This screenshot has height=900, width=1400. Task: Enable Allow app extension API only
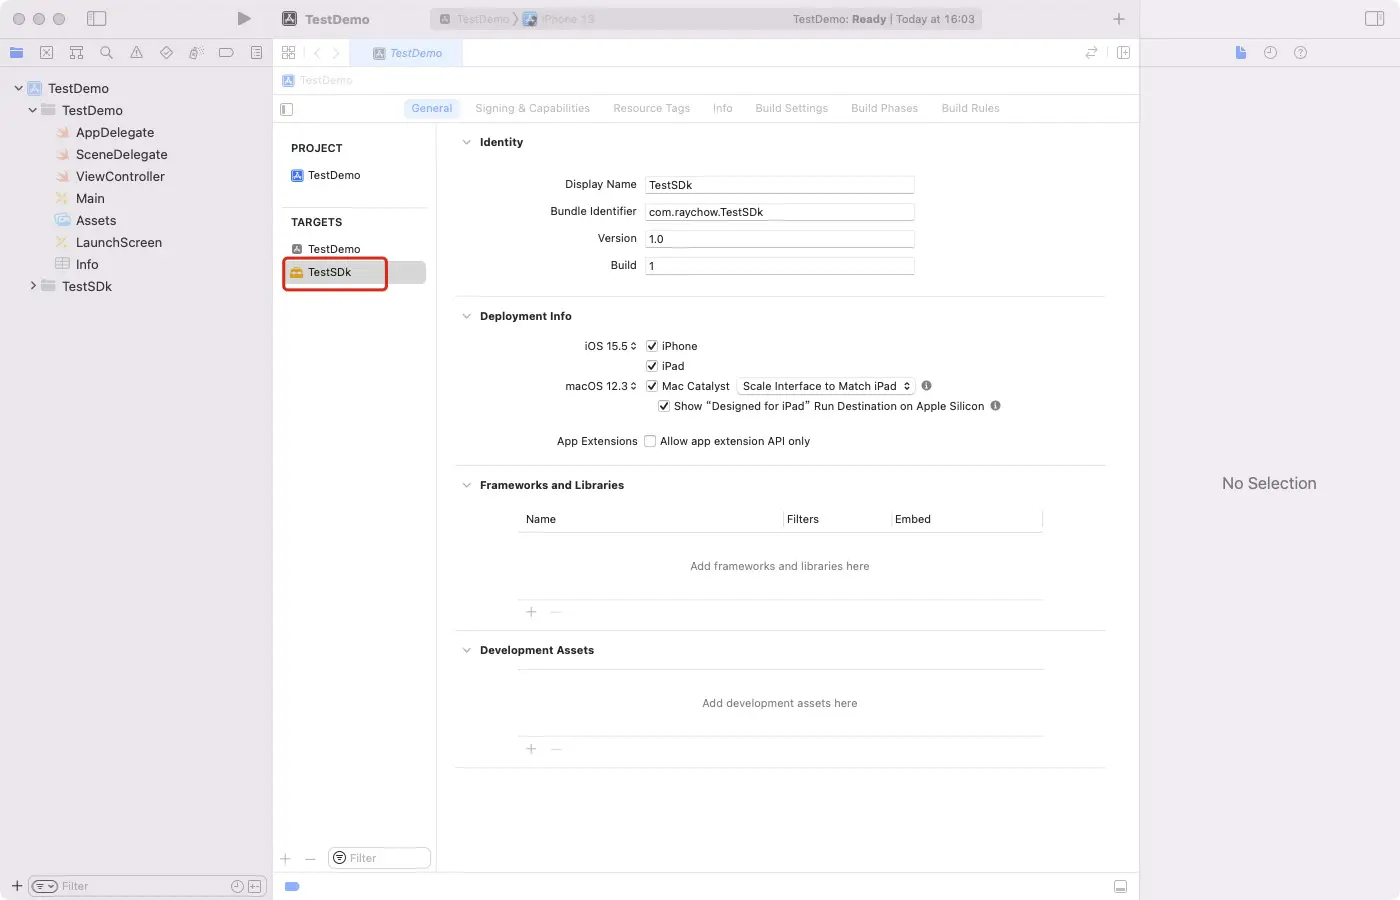[x=650, y=441]
